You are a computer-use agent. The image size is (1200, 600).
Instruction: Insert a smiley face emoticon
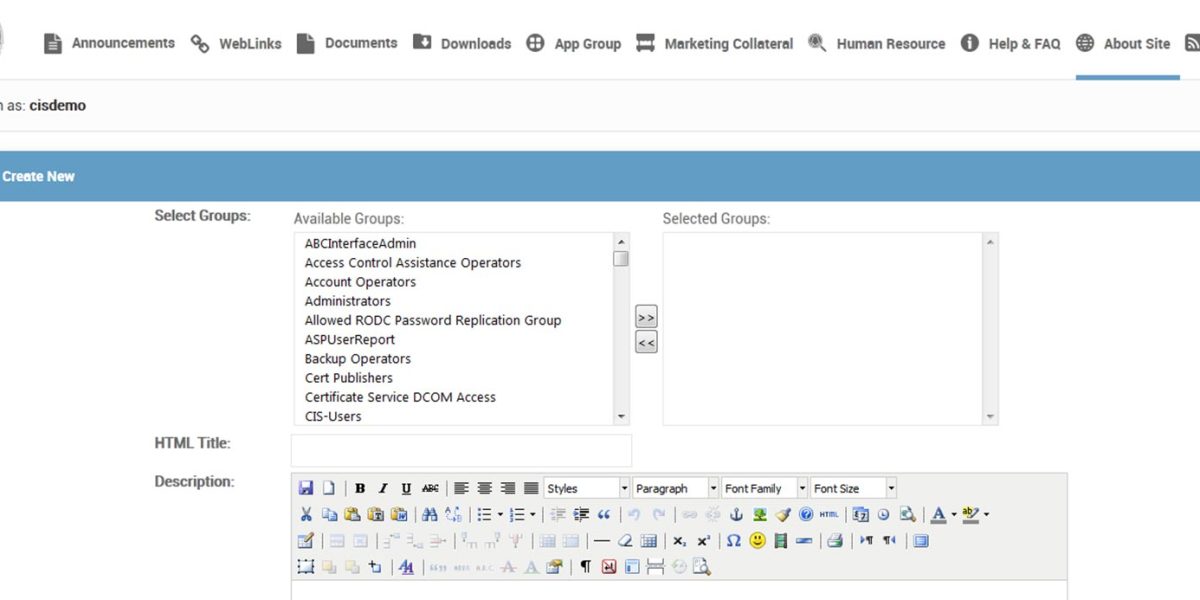tap(757, 541)
